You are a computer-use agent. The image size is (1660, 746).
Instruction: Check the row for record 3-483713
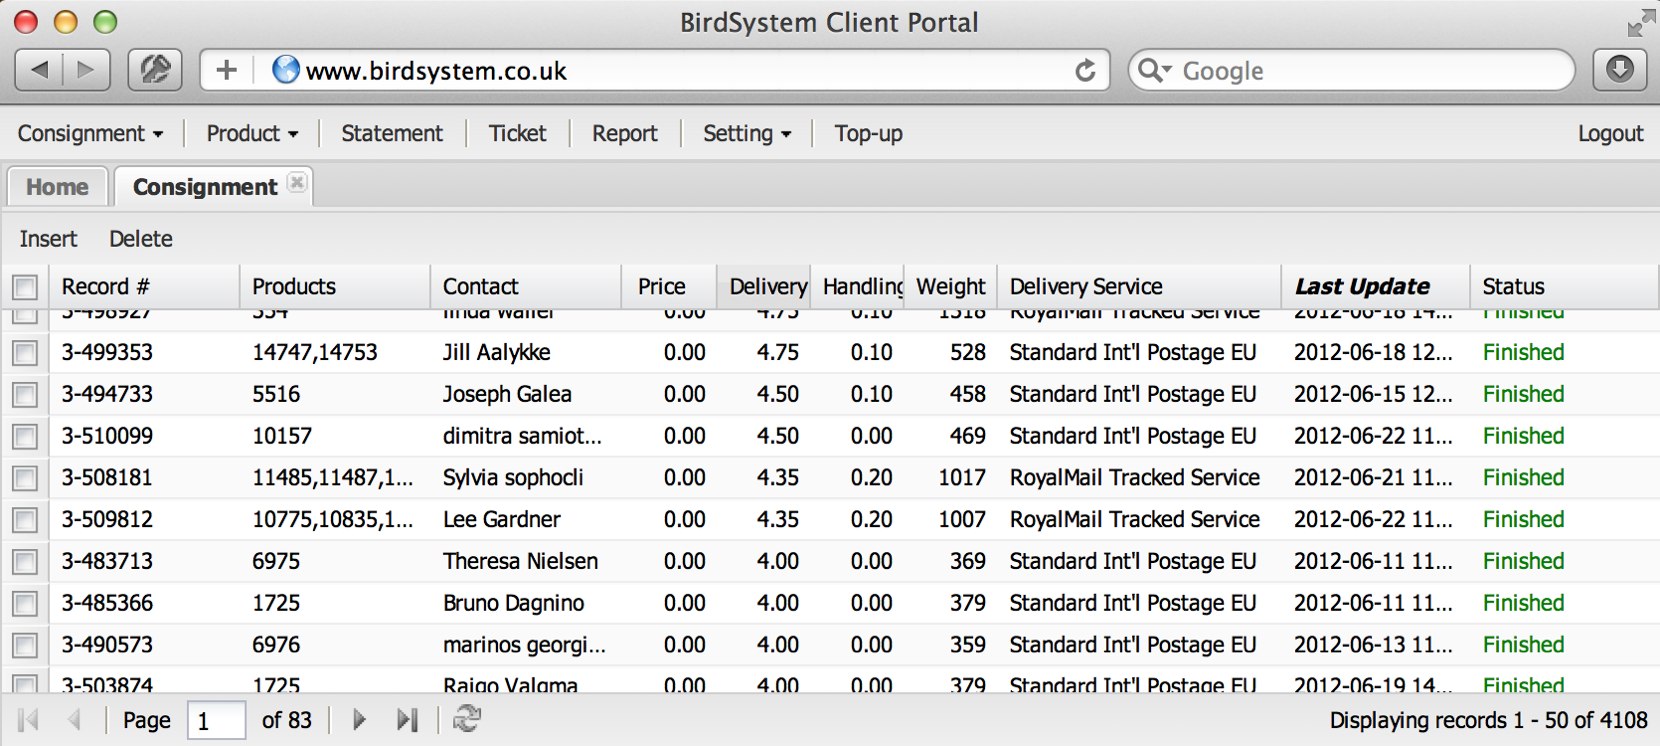click(x=25, y=562)
